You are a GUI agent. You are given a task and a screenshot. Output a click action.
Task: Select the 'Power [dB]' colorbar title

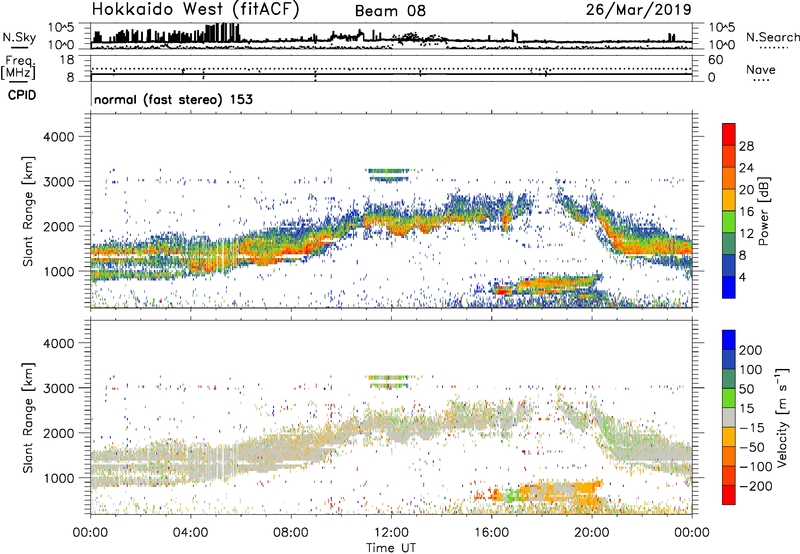[x=763, y=211]
